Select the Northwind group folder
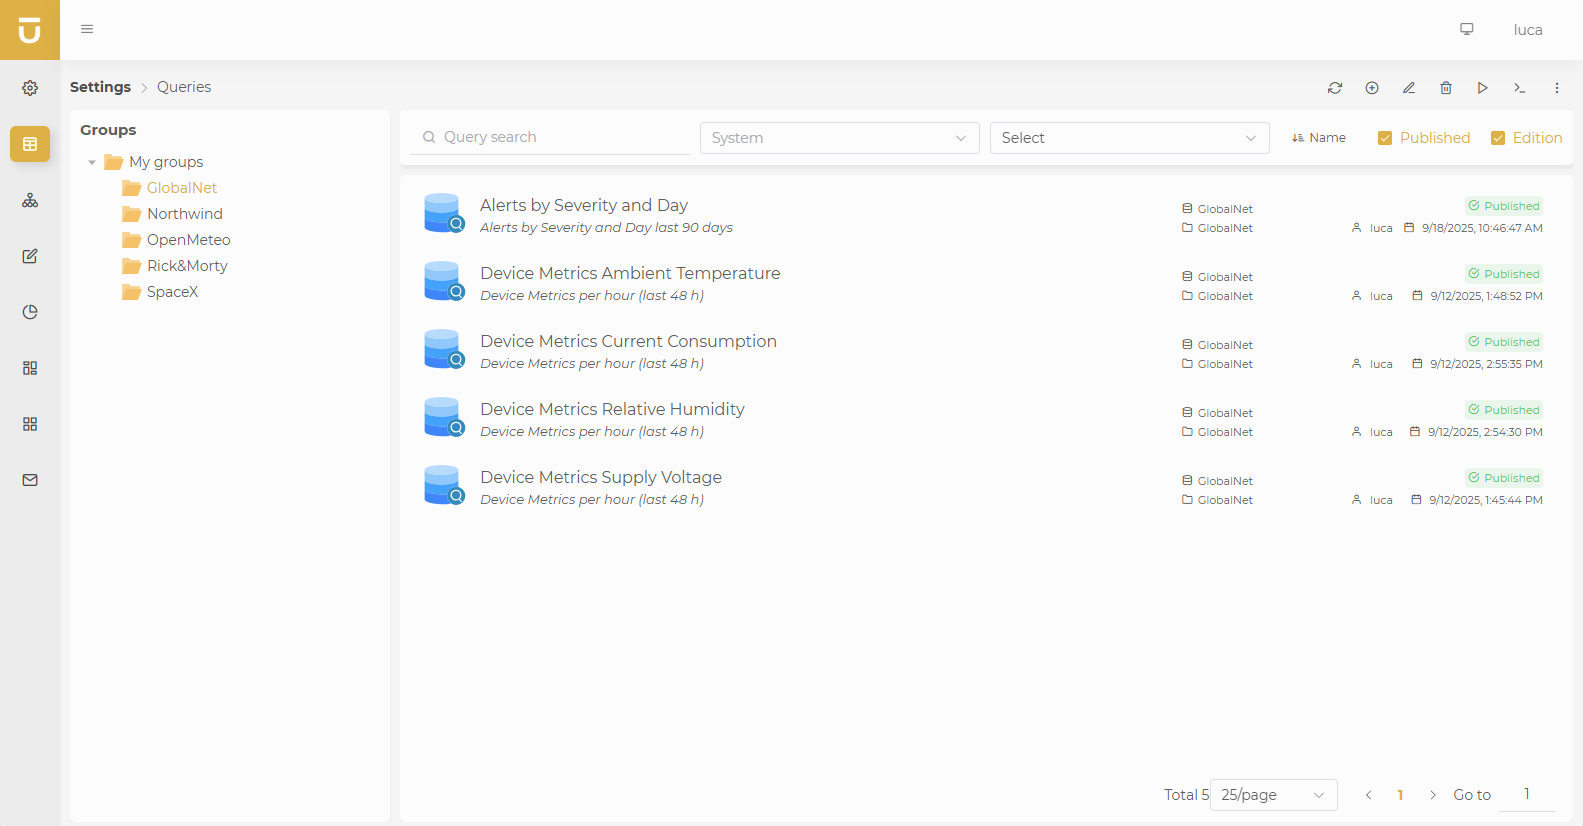The width and height of the screenshot is (1583, 826). click(x=184, y=214)
